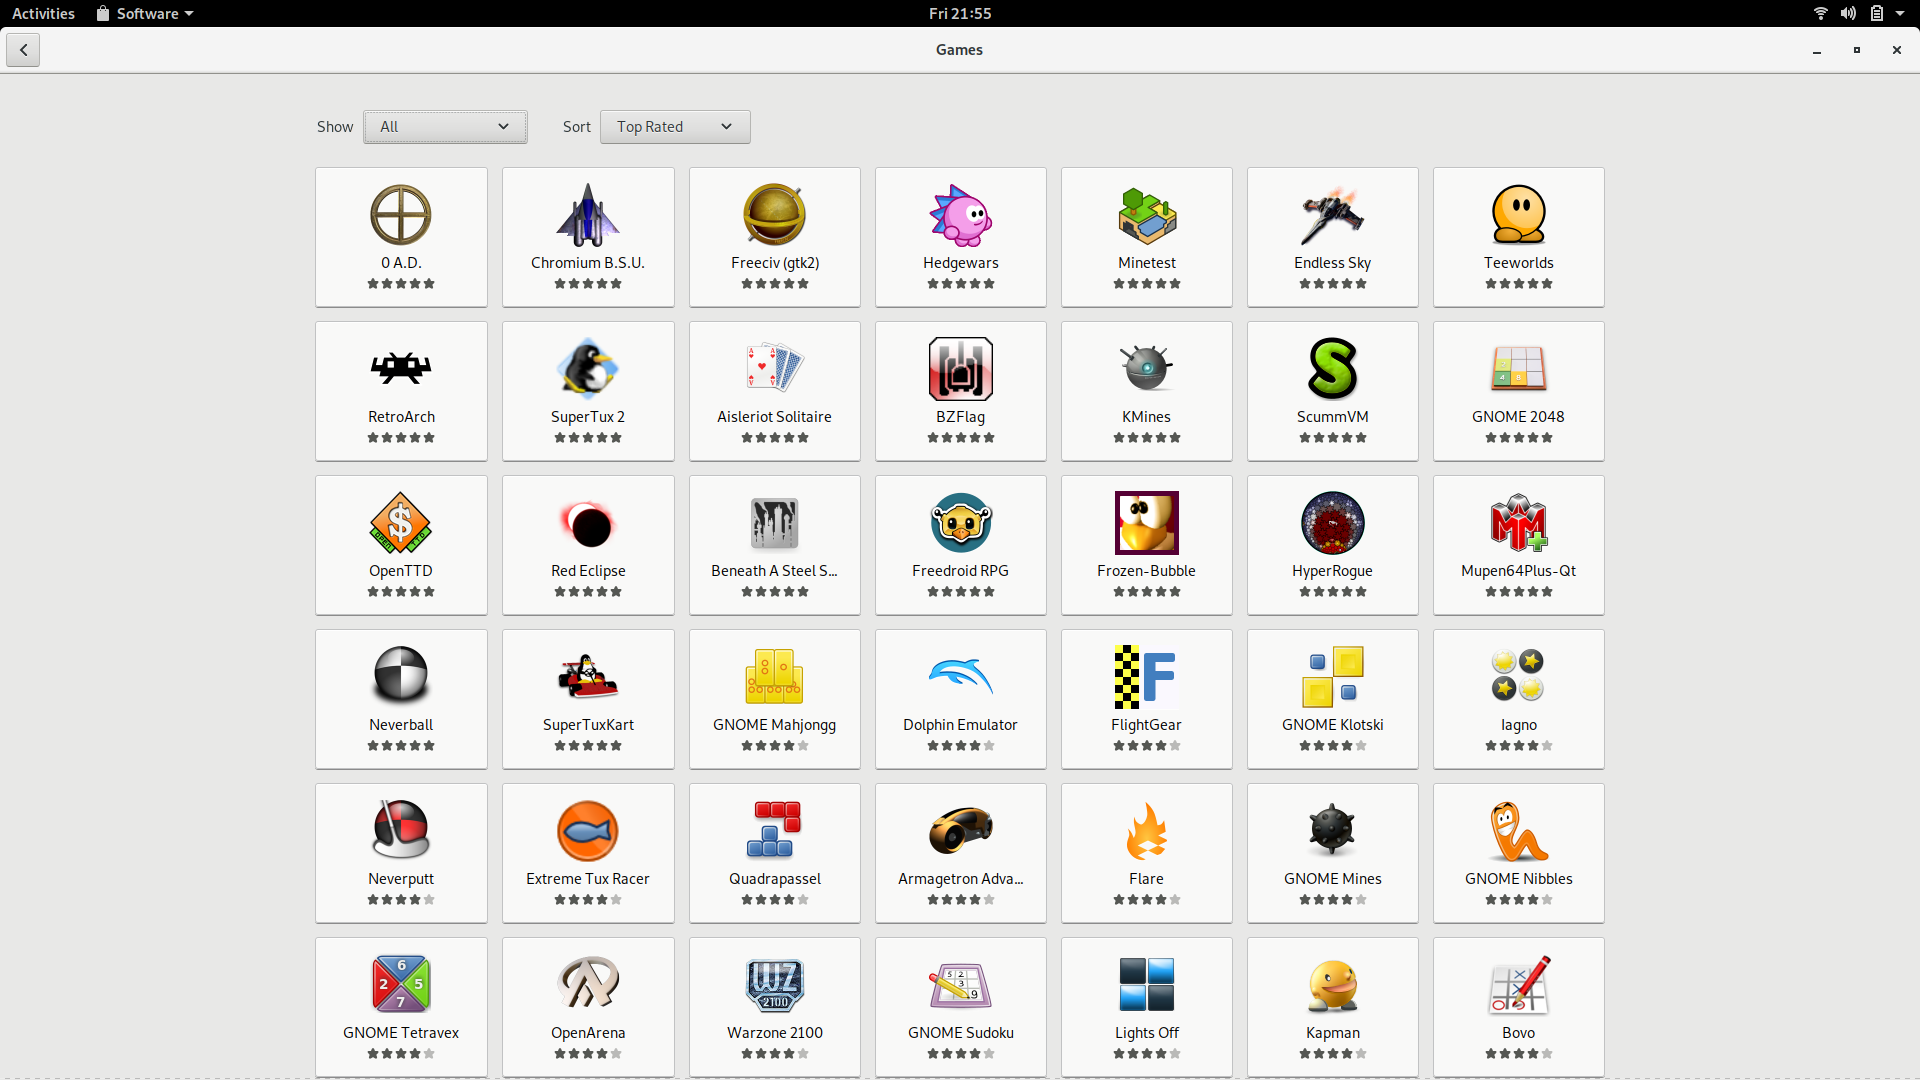Viewport: 1920px width, 1080px height.
Task: Select the Freeciv (gtk2) globe icon
Action: click(x=775, y=215)
